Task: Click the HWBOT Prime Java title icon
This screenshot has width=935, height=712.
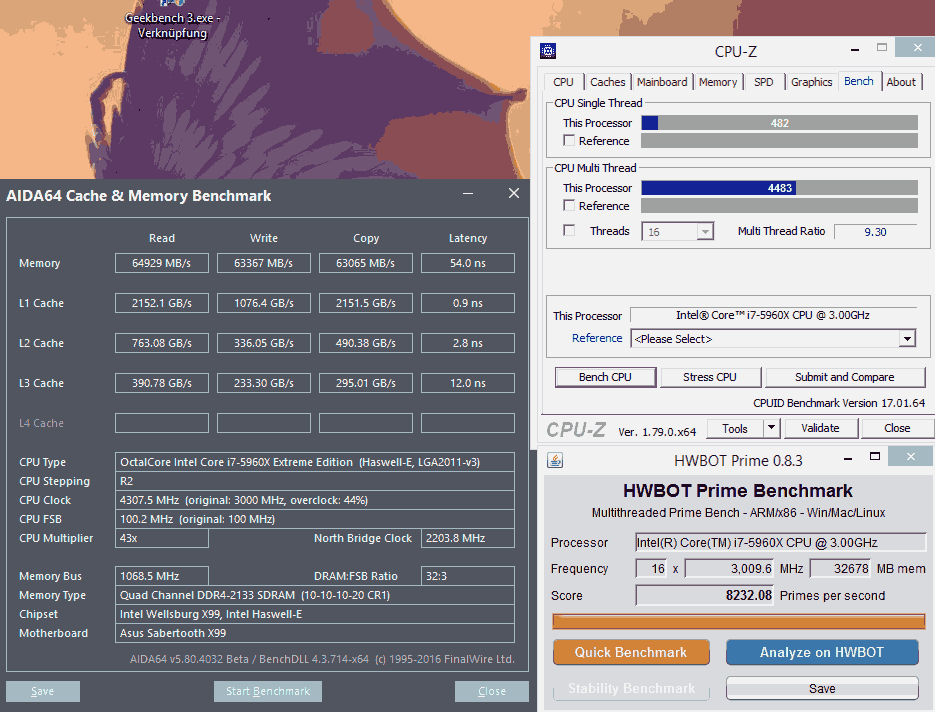Action: tap(555, 460)
